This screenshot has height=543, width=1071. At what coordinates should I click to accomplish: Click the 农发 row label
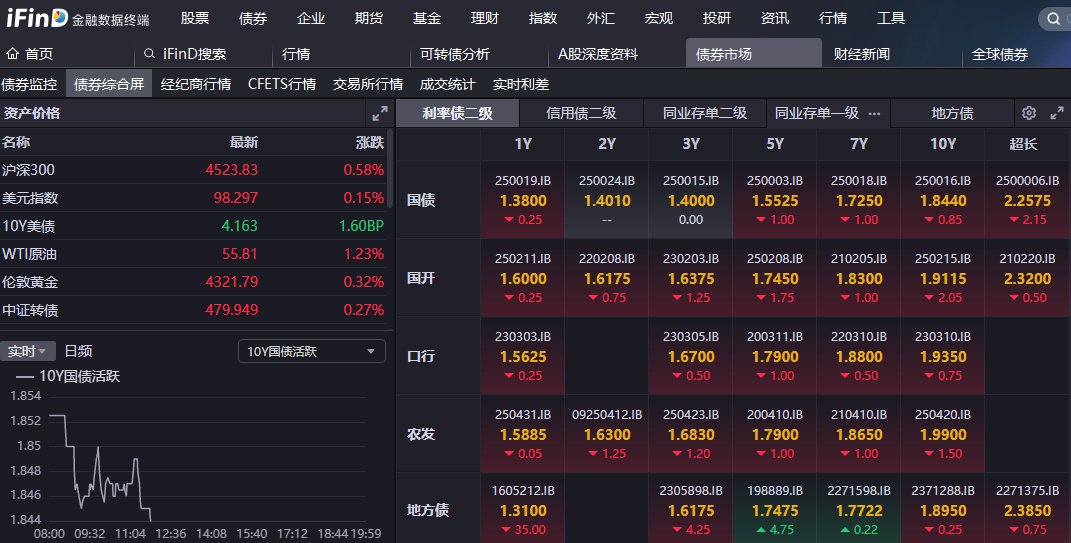421,434
